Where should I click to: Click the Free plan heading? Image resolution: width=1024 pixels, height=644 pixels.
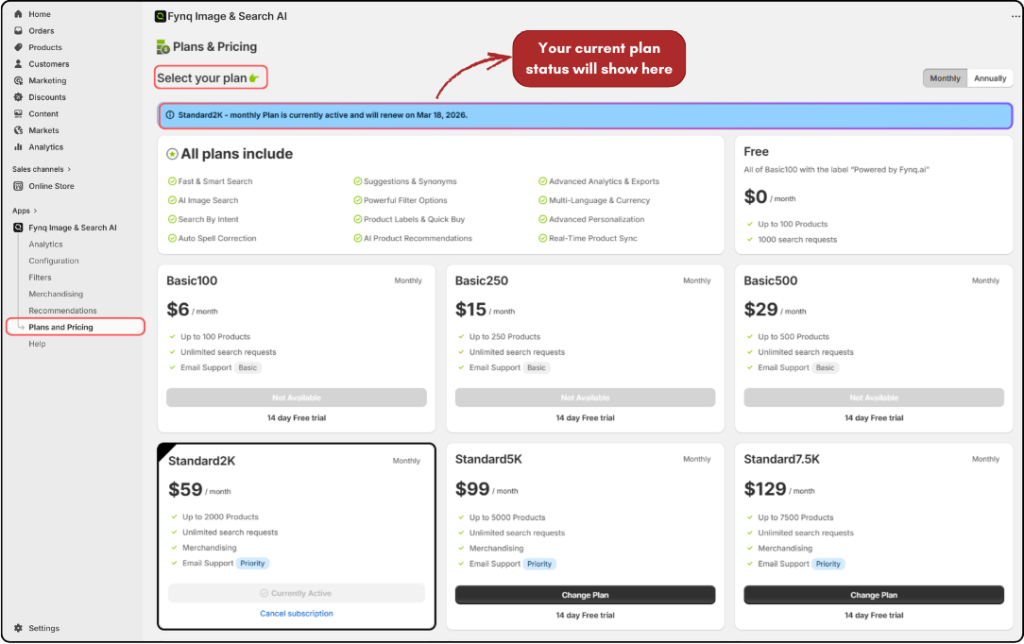(x=756, y=152)
